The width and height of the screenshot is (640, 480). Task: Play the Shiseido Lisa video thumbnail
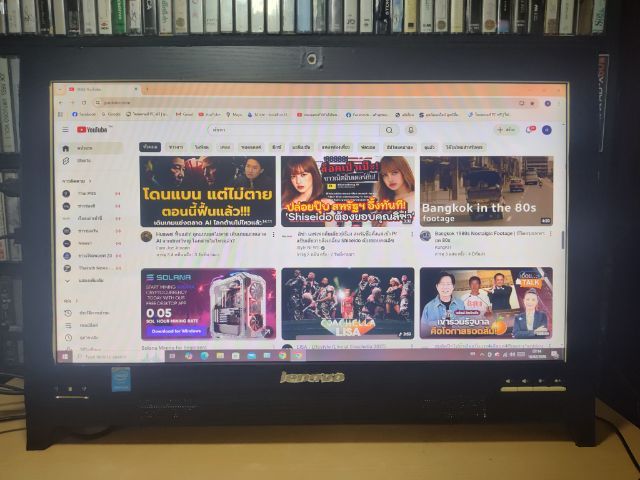pyautogui.click(x=348, y=191)
